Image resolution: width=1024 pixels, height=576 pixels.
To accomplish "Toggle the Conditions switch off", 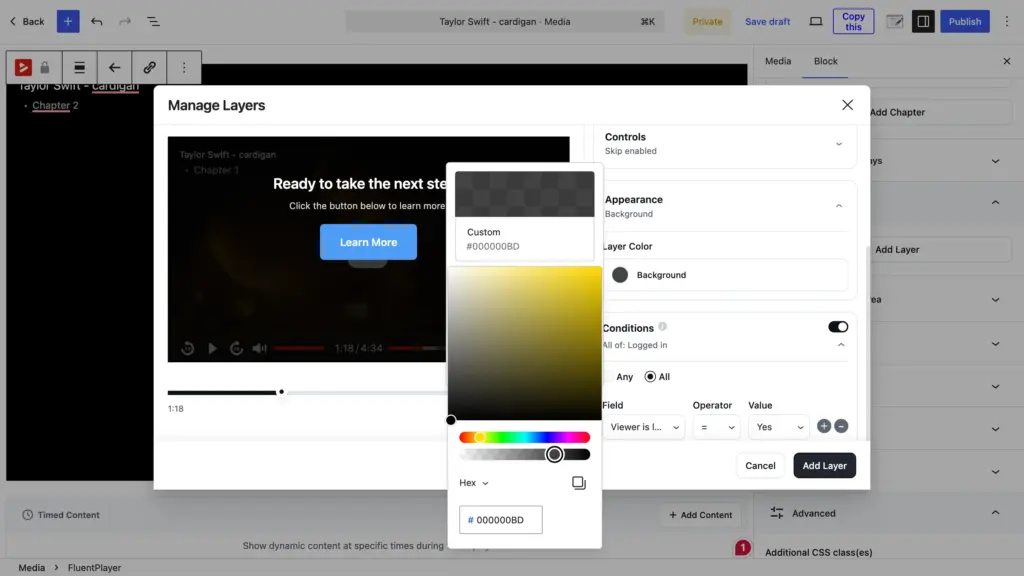I will 838,327.
